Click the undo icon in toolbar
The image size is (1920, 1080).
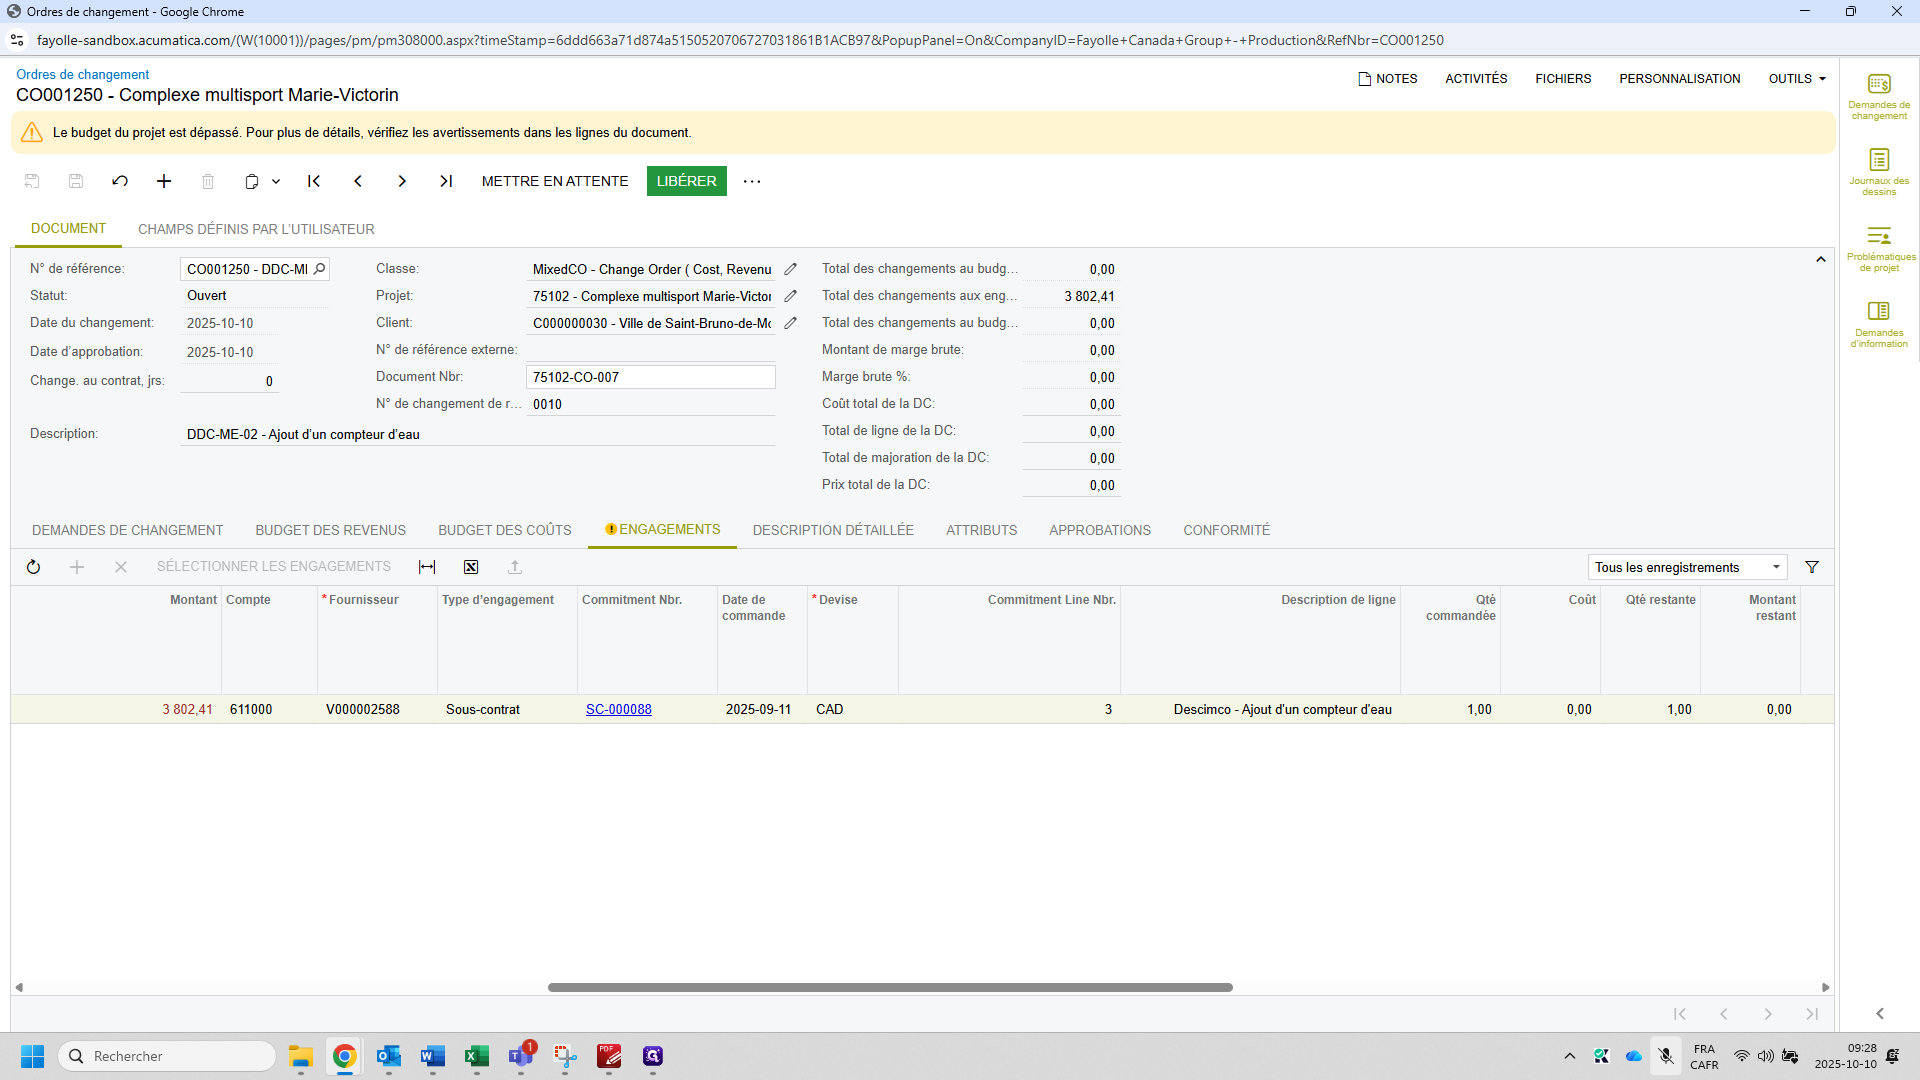tap(120, 181)
